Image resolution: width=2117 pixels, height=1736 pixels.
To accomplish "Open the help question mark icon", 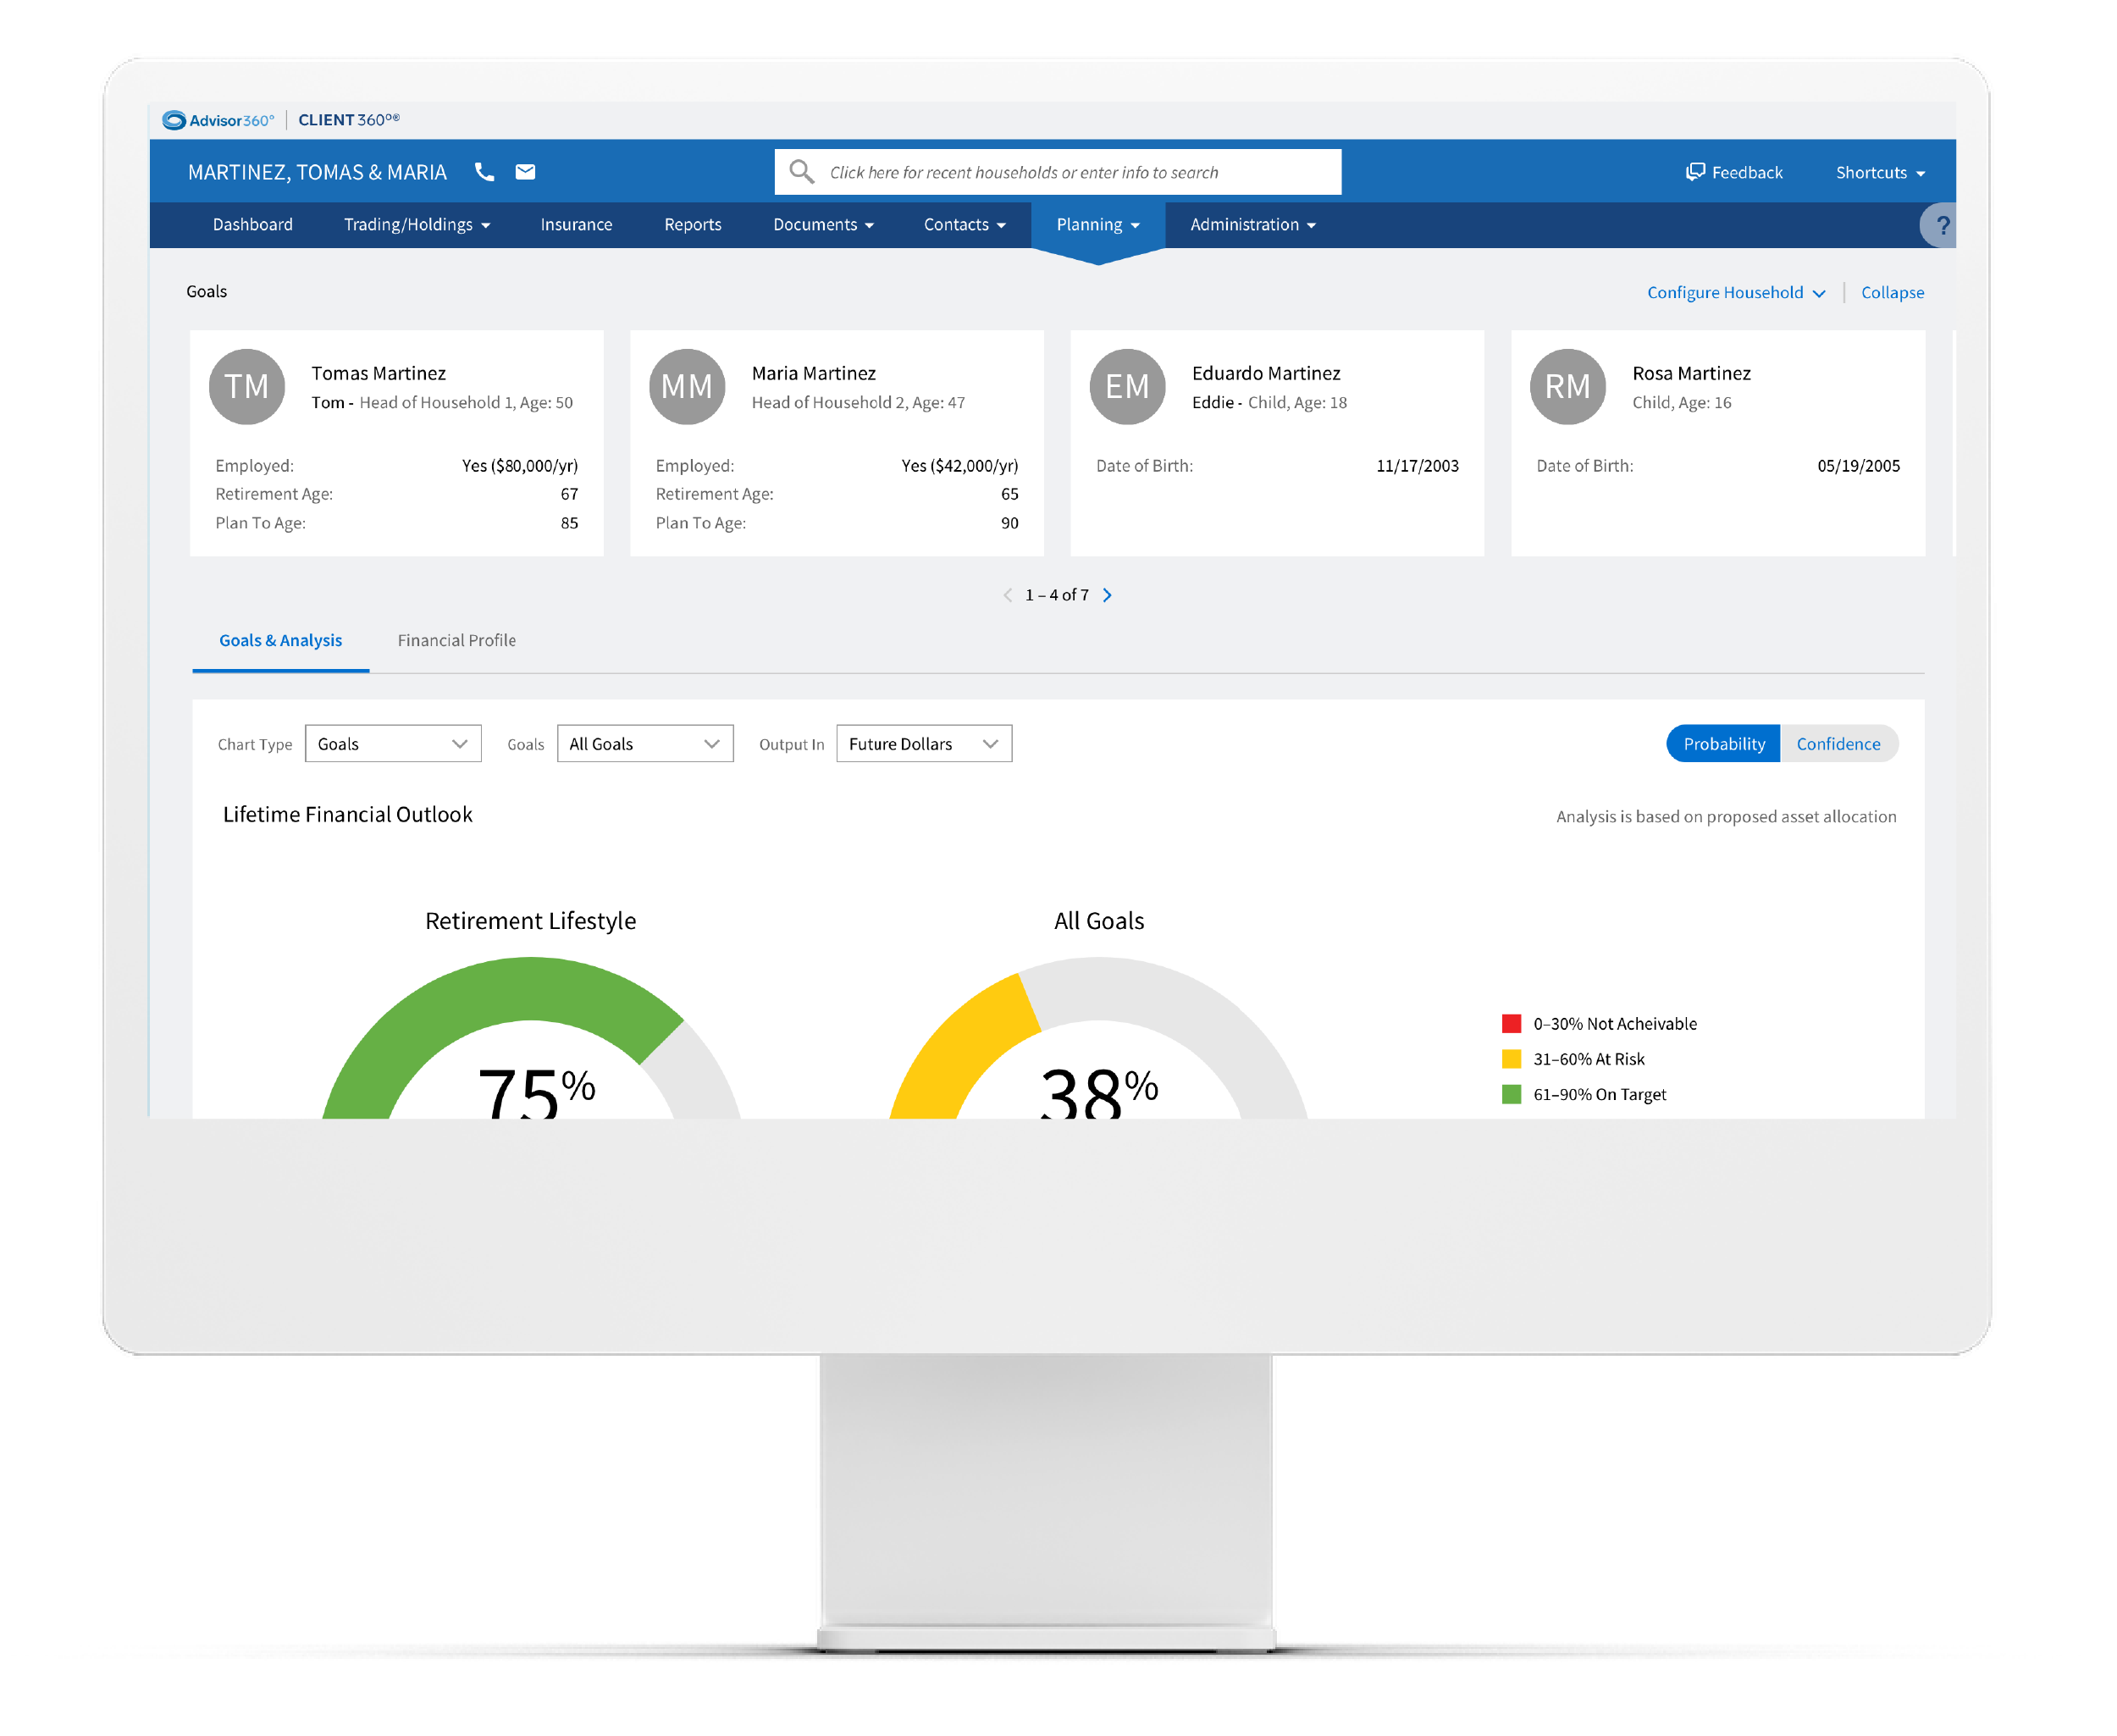I will (x=1941, y=224).
